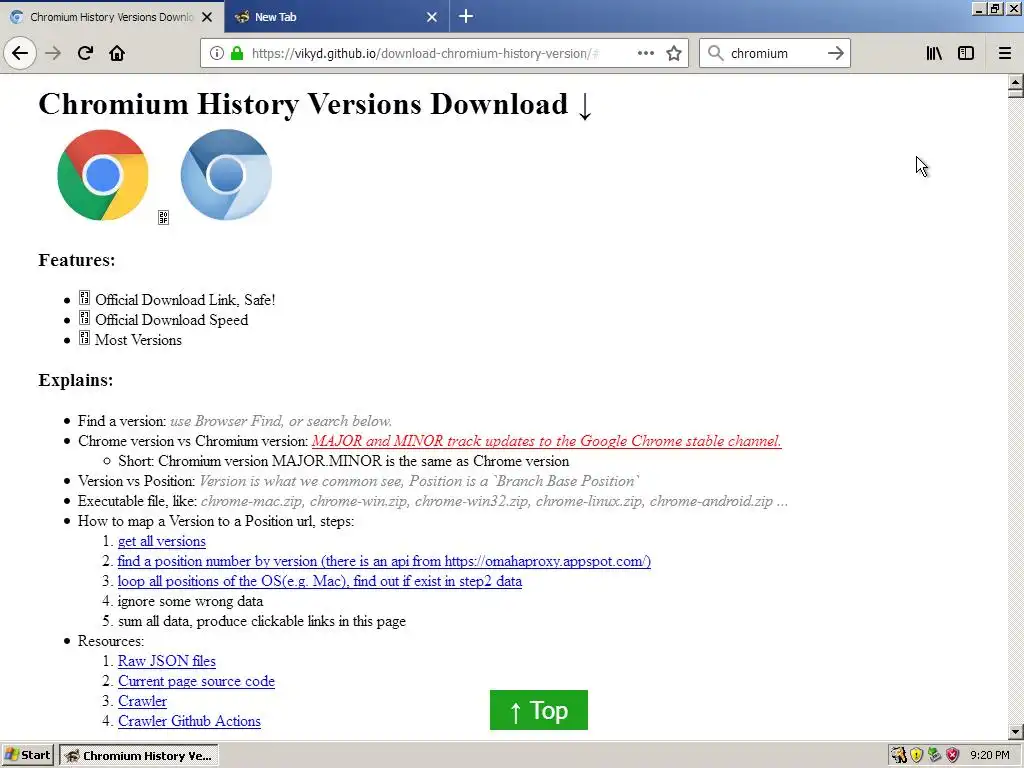
Task: Open the Crawler Github Actions link
Action: coord(189,721)
